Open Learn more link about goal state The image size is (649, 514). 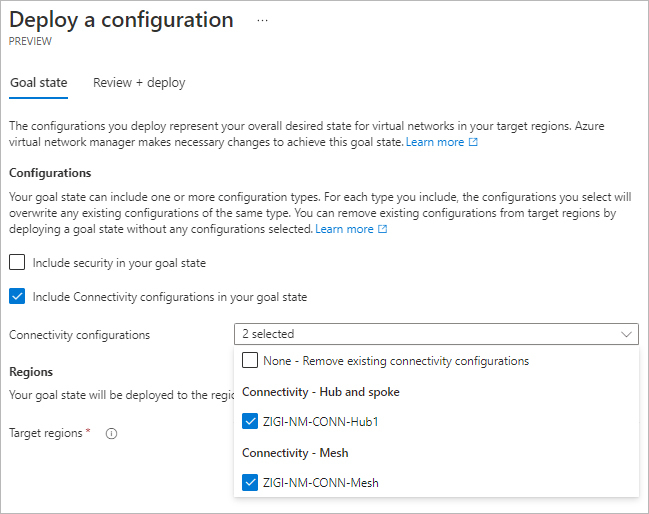(434, 143)
